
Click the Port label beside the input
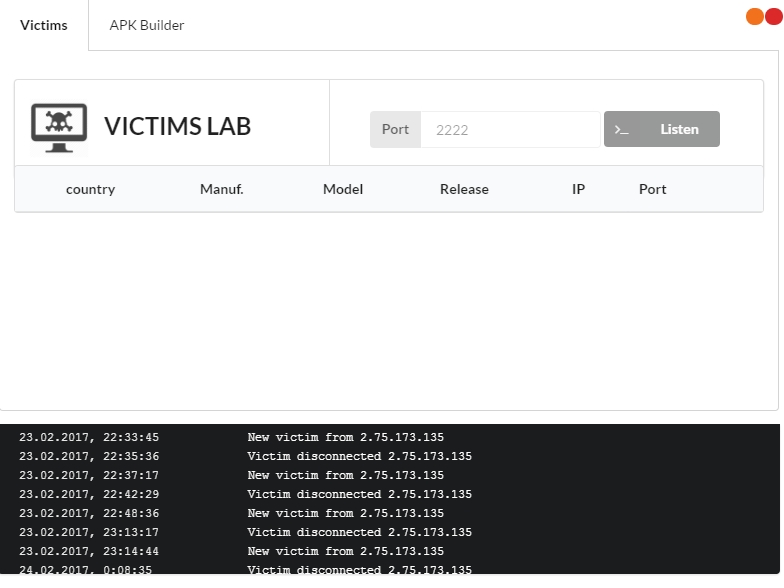[395, 129]
